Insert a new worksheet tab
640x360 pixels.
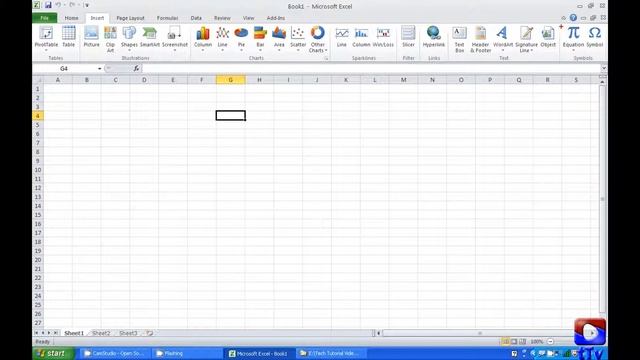click(149, 333)
